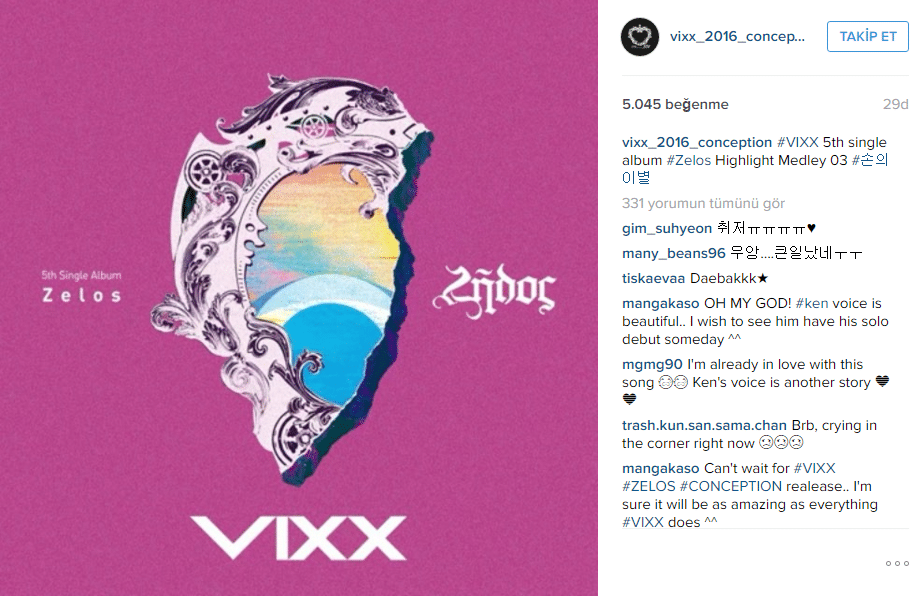Click the TAKİP ET follow button
Screen dimensions: 921x596
[868, 36]
